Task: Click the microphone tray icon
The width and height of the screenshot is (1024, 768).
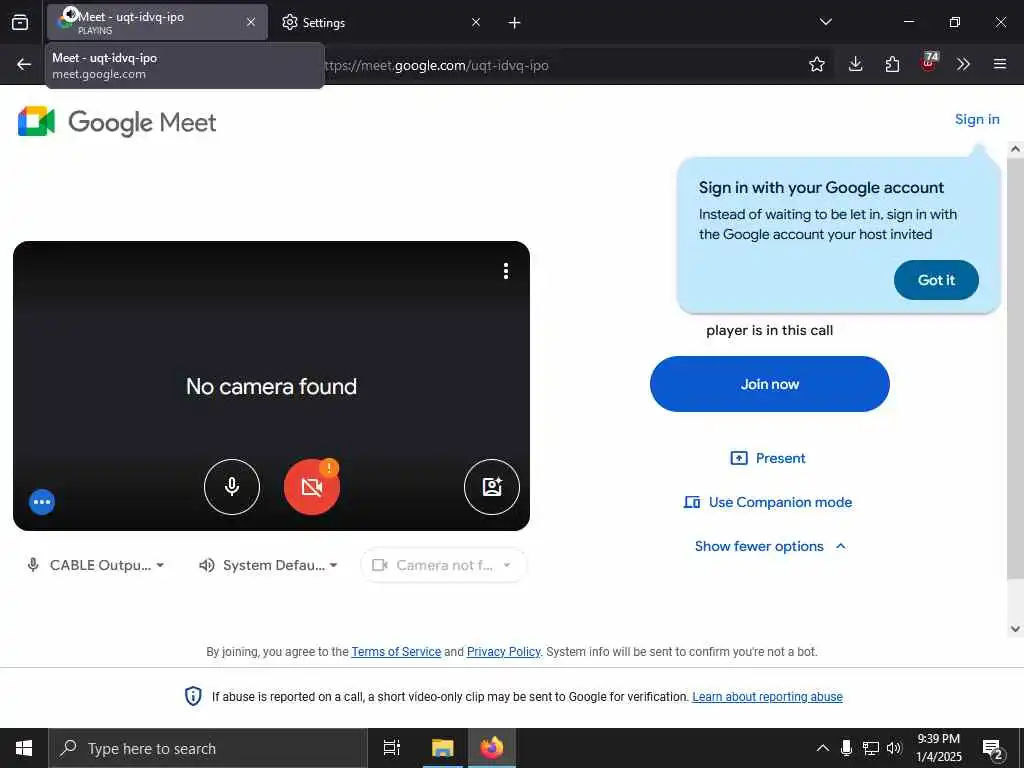Action: pyautogui.click(x=846, y=748)
